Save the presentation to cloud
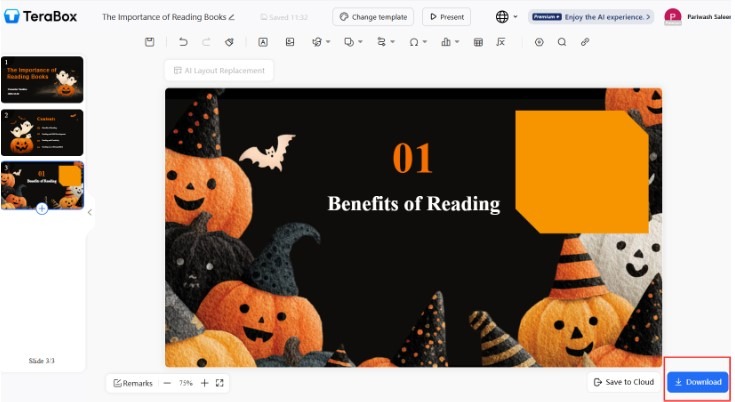 [x=623, y=382]
